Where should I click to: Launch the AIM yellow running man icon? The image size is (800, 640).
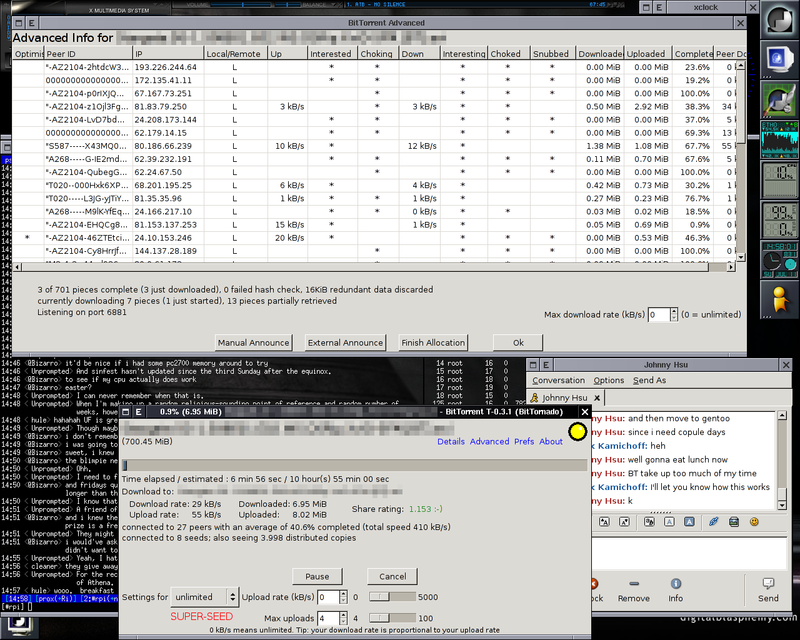[780, 299]
